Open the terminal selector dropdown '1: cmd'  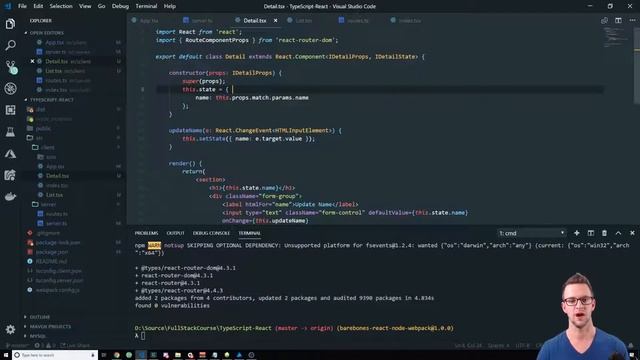pyautogui.click(x=531, y=233)
